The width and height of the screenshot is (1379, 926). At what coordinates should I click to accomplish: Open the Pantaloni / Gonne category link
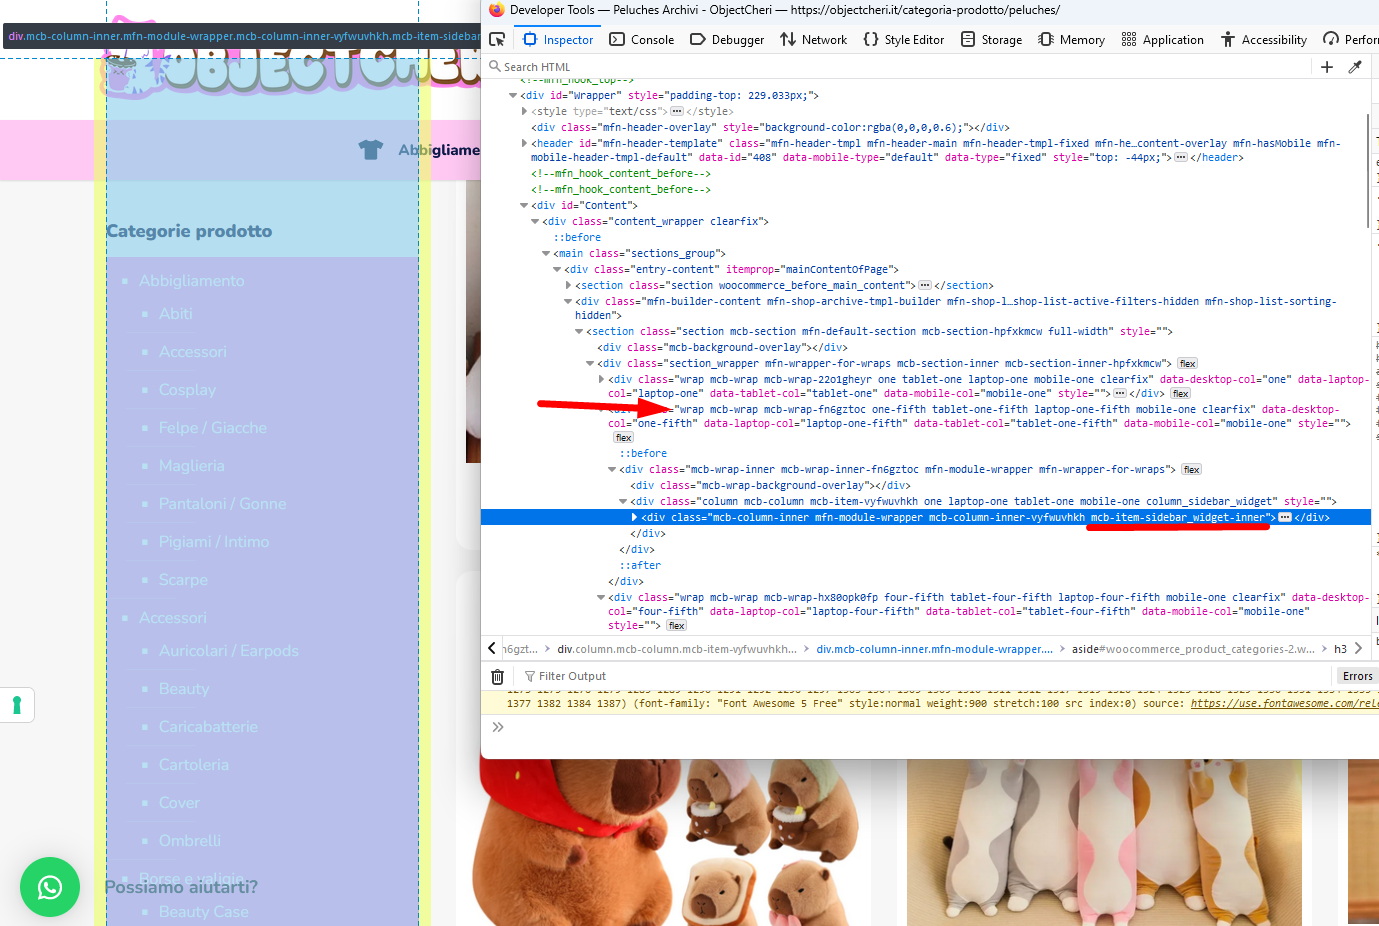coord(223,504)
